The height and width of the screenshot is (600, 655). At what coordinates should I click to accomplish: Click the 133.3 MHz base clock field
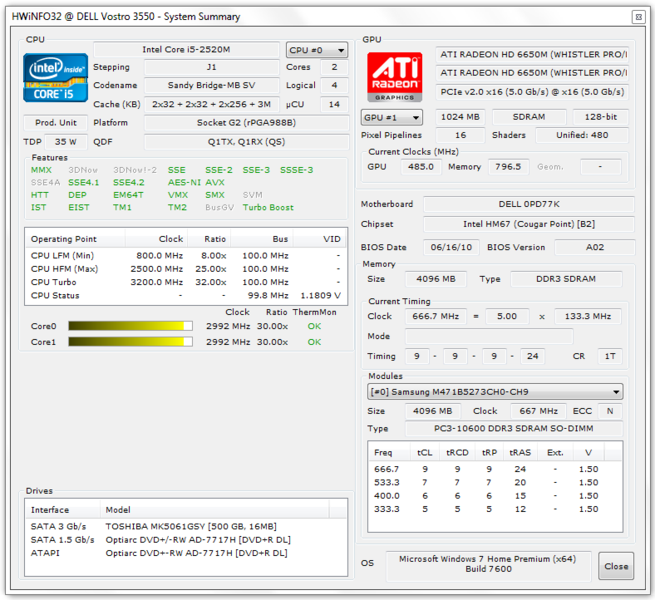click(x=588, y=316)
